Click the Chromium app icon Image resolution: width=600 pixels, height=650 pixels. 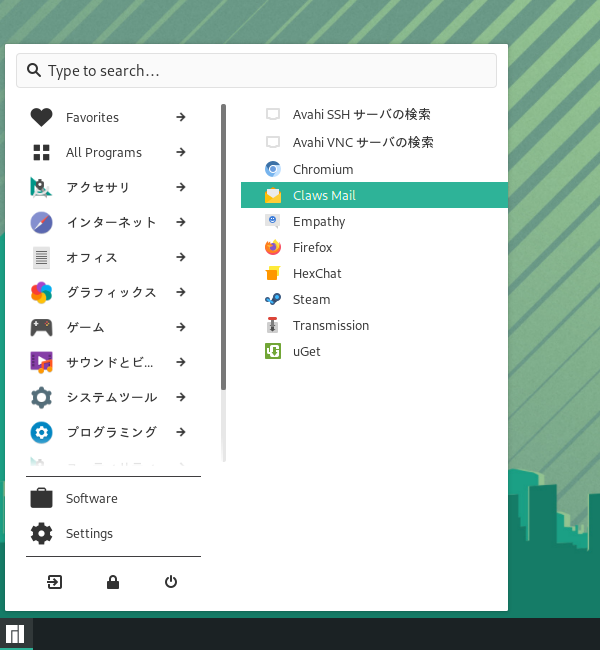click(273, 169)
